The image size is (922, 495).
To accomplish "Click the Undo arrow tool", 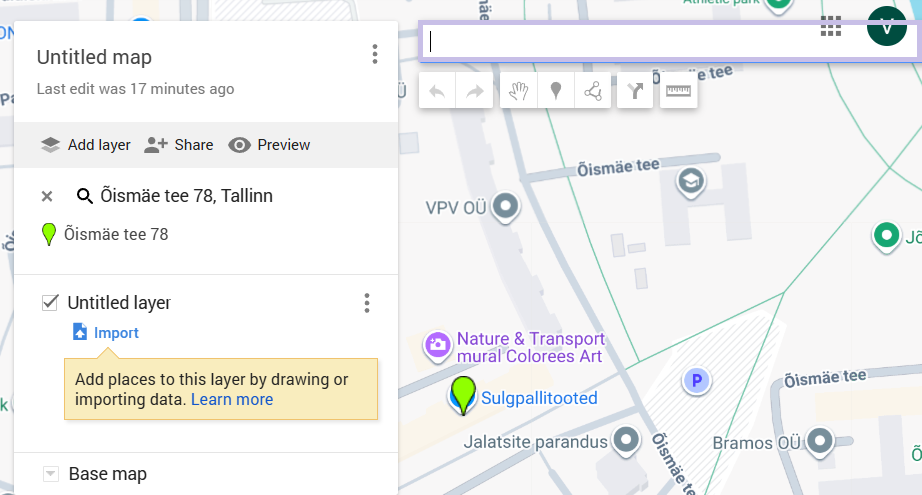I will [x=437, y=92].
